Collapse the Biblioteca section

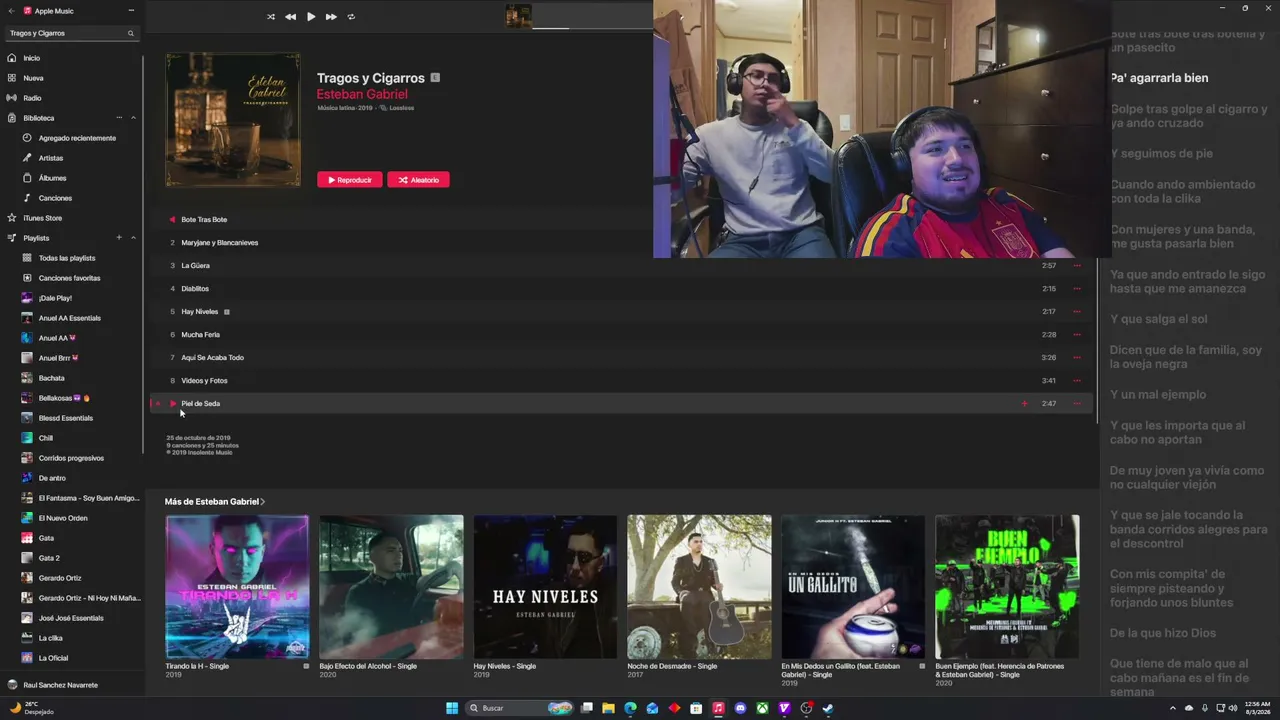point(133,118)
